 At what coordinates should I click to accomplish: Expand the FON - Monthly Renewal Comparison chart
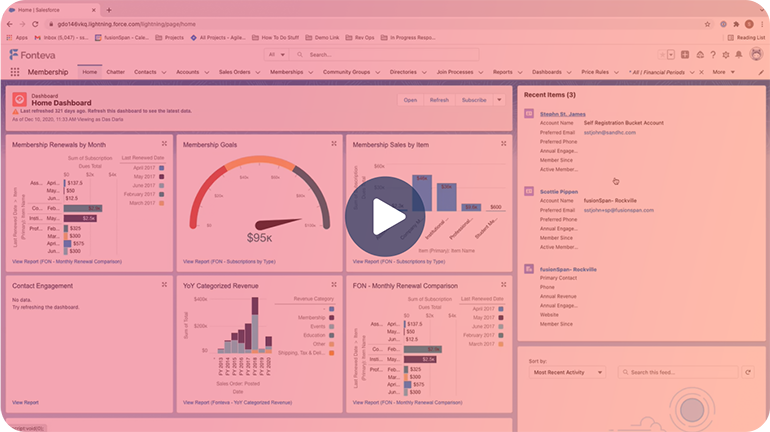pos(503,285)
